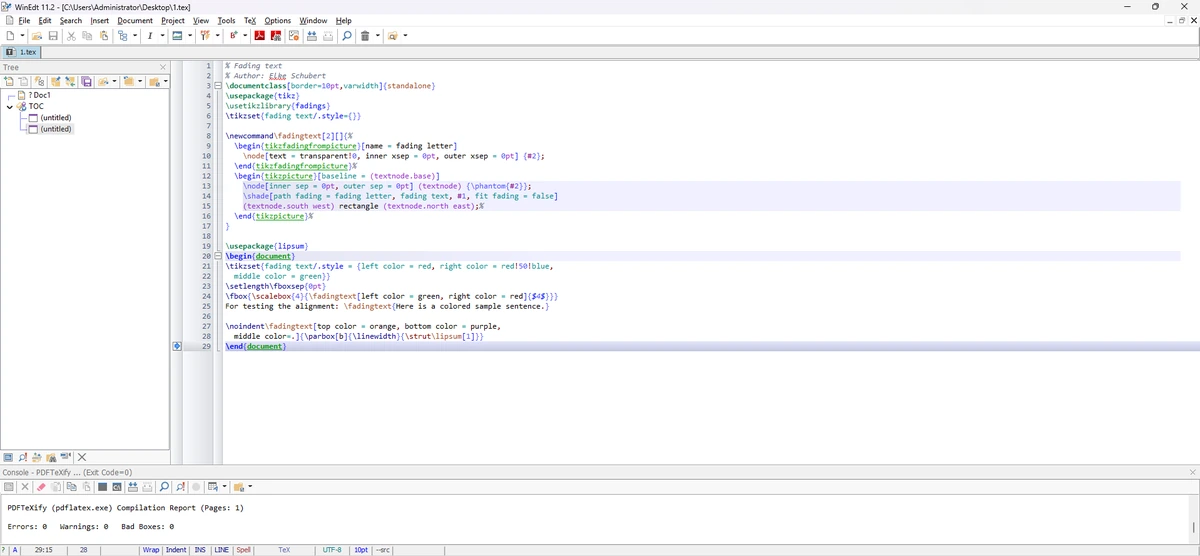Collapse code fold at line 20
Viewport: 1200px width, 556px height.
pos(217,256)
